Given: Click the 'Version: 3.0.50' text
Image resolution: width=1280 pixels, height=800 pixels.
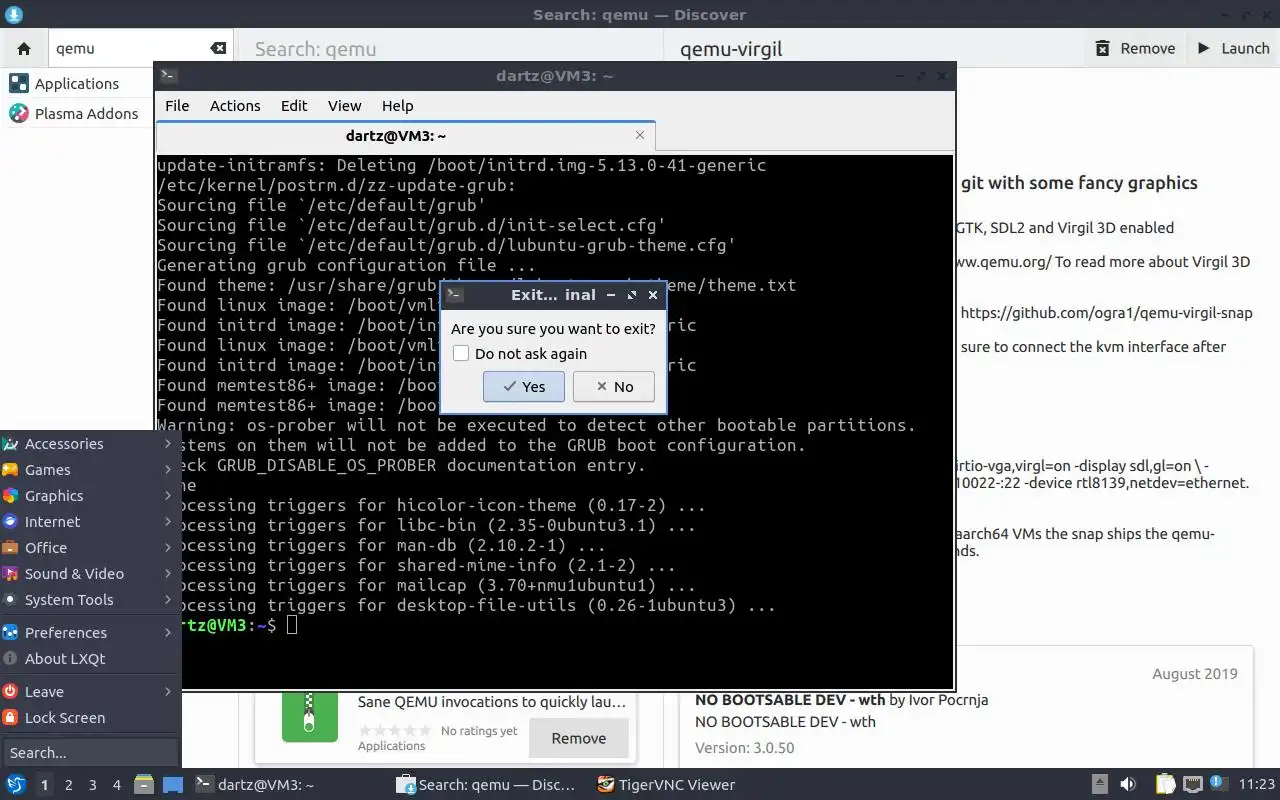Looking at the screenshot, I should (744, 748).
